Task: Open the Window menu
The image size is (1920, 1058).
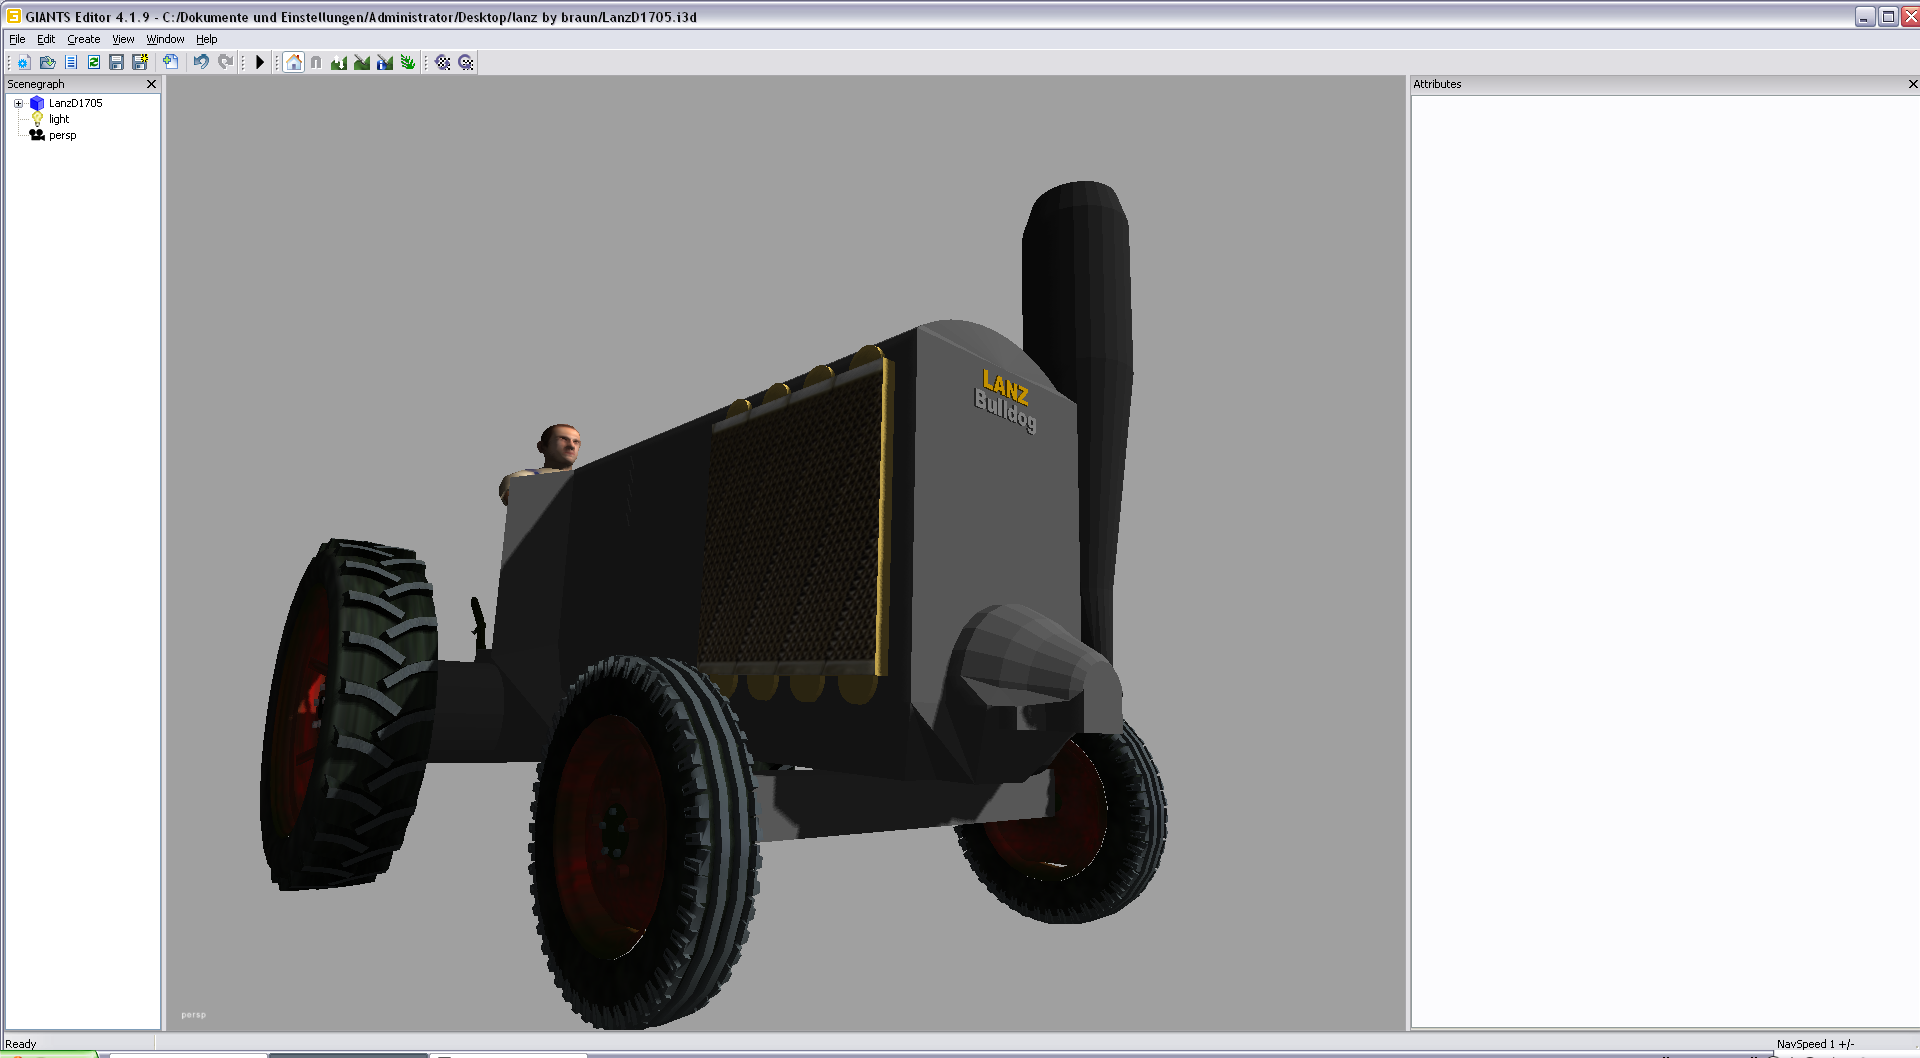Action: pos(165,39)
